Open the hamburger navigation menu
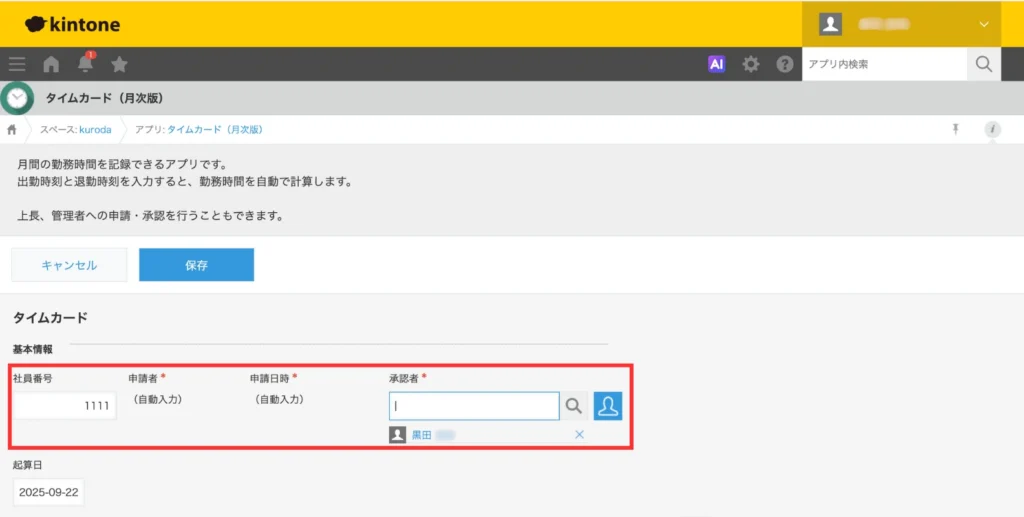 tap(17, 64)
